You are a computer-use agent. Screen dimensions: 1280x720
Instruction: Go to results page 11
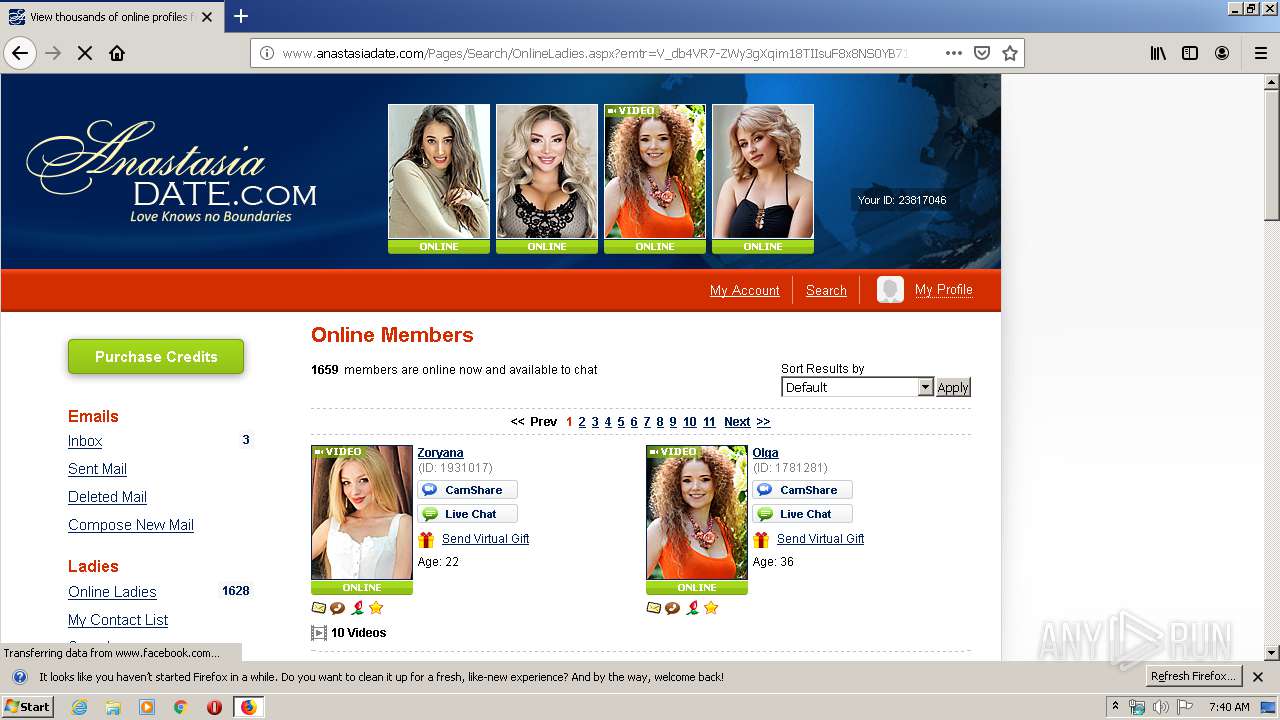tap(709, 422)
